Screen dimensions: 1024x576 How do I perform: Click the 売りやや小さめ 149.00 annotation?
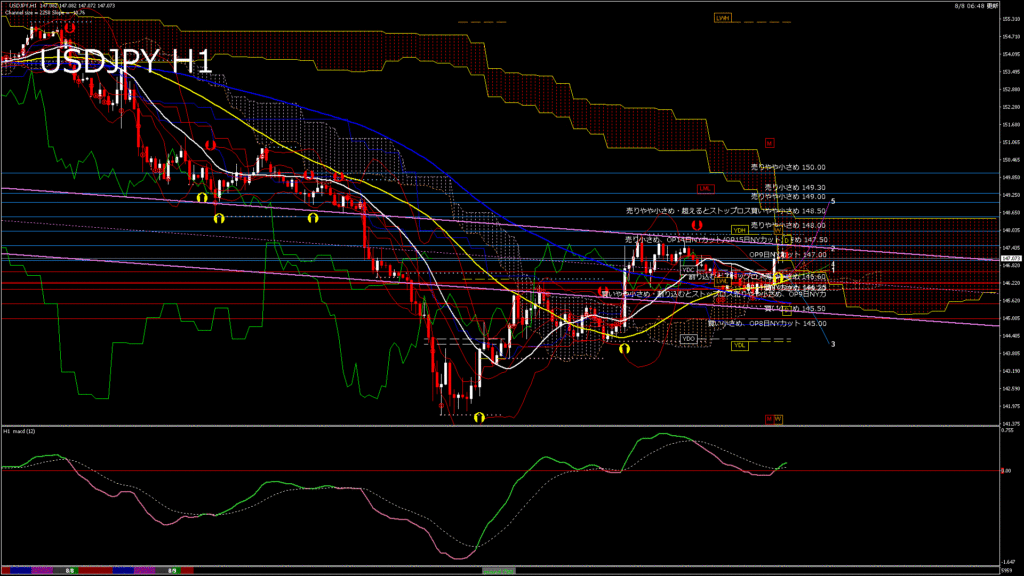pyautogui.click(x=788, y=197)
